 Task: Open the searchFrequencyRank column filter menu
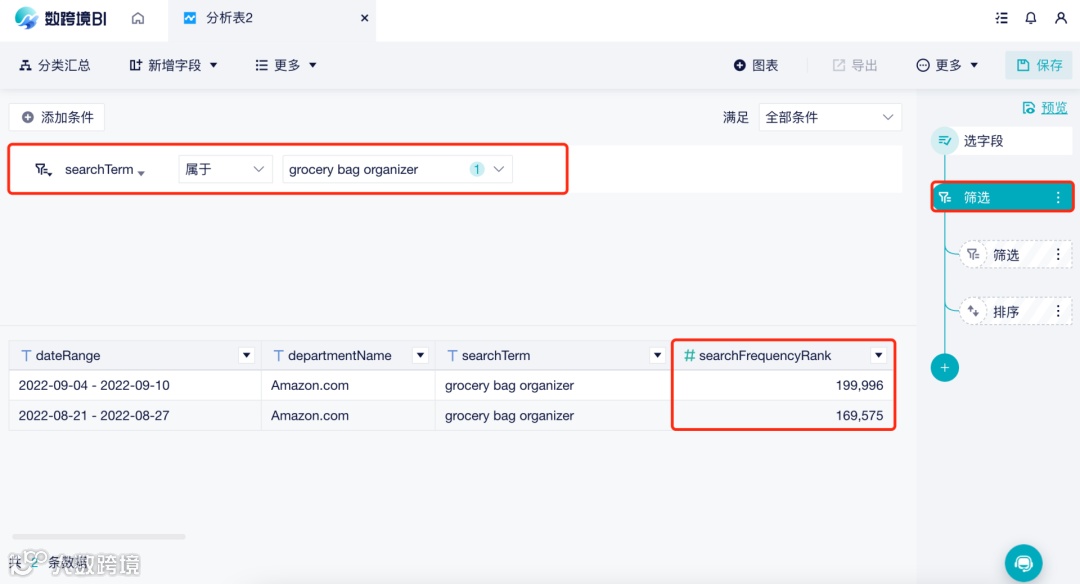(x=878, y=355)
